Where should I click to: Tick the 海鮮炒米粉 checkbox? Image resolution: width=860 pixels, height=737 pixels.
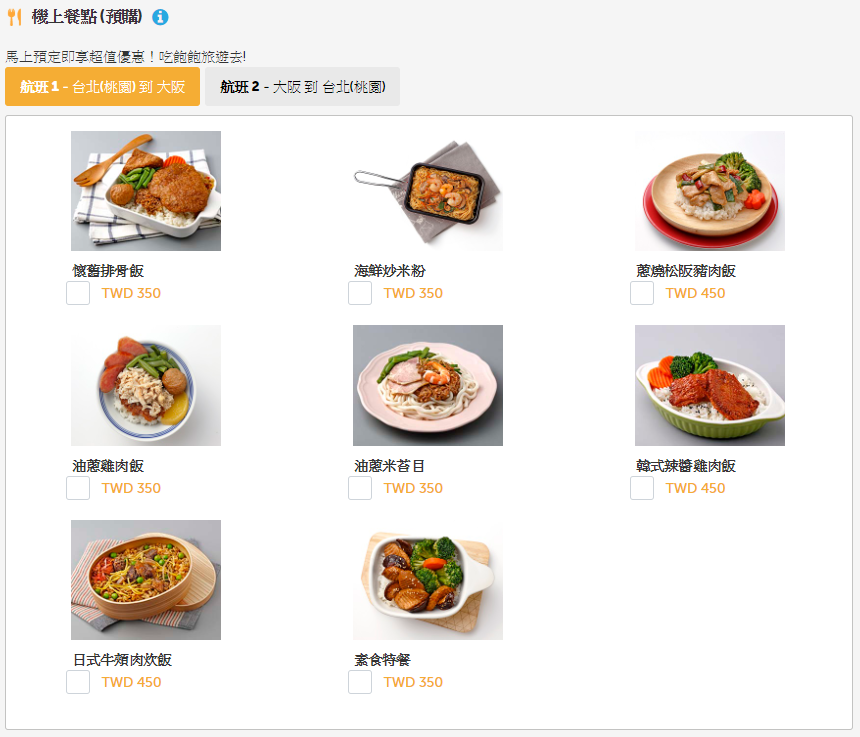(360, 293)
